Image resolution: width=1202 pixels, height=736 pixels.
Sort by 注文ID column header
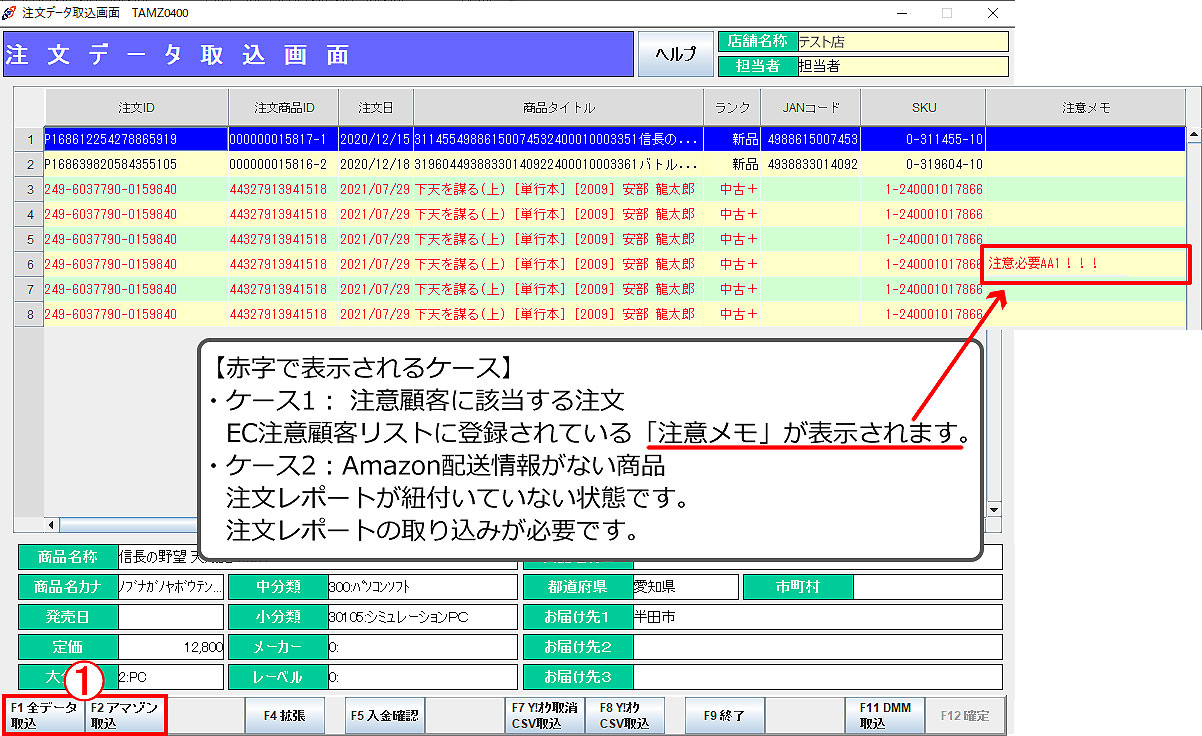(x=136, y=108)
